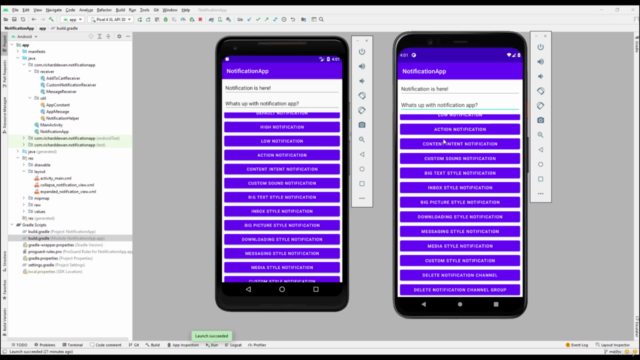
Task: Collapse the util package node
Action: 30,98
